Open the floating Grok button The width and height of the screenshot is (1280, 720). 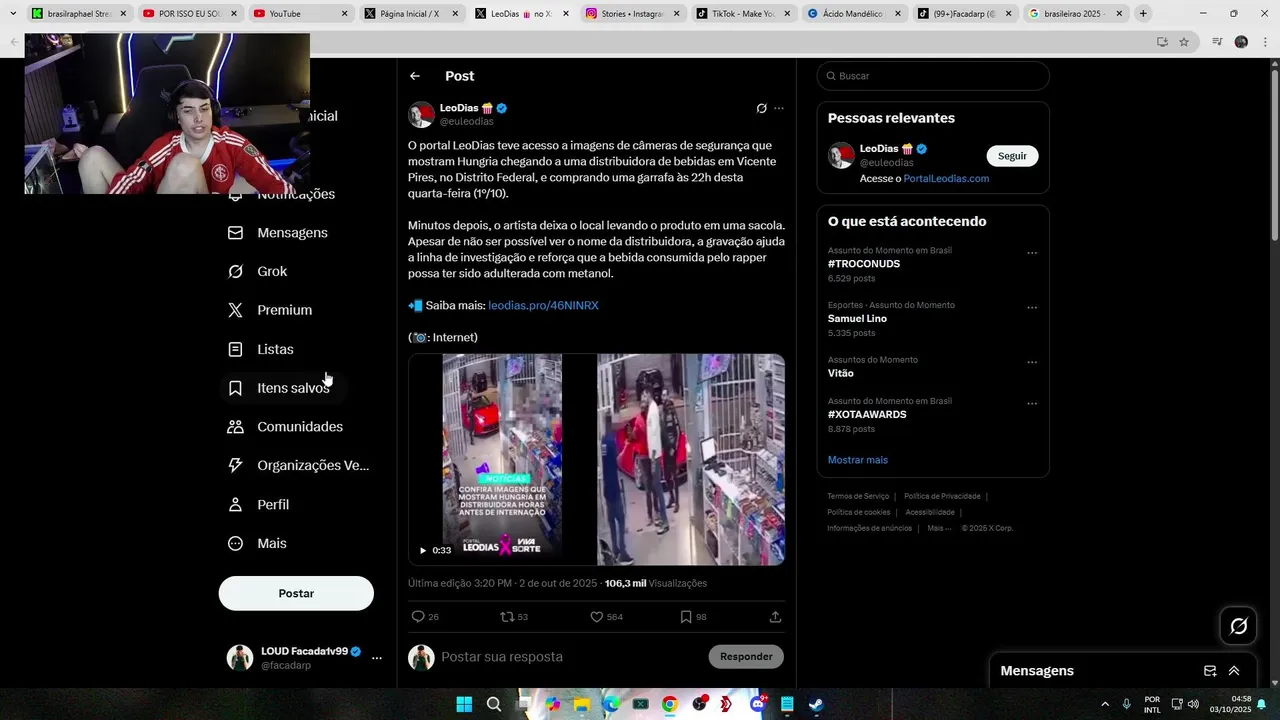(x=1239, y=626)
